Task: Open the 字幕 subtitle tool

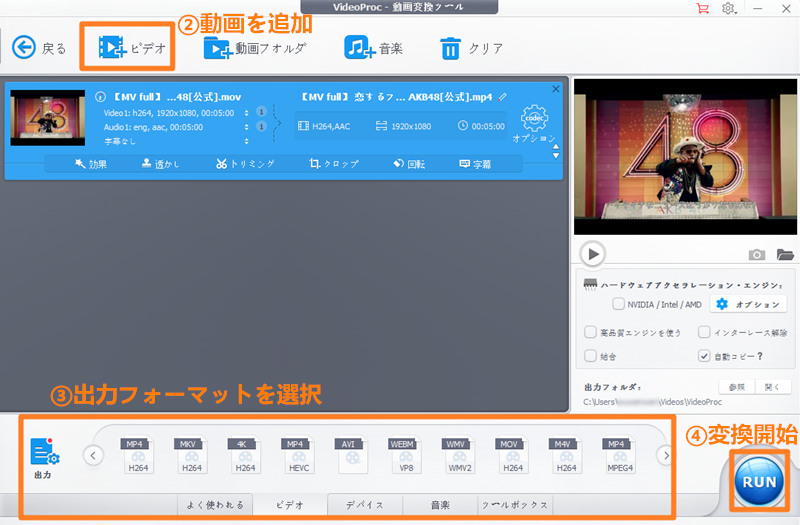Action: (475, 164)
